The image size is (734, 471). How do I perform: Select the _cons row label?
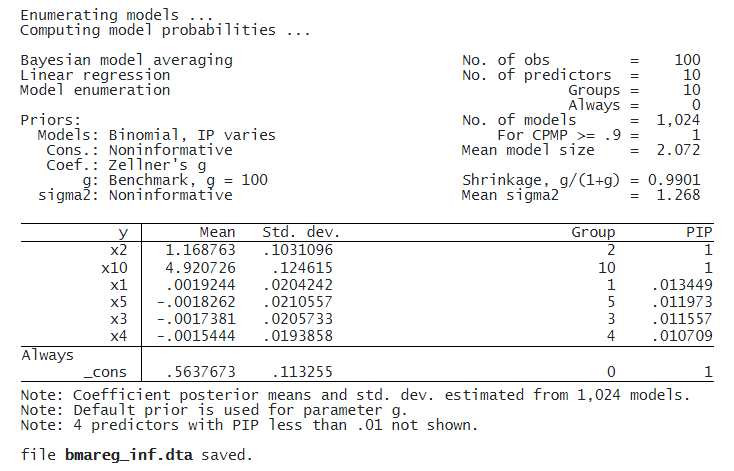pos(105,372)
